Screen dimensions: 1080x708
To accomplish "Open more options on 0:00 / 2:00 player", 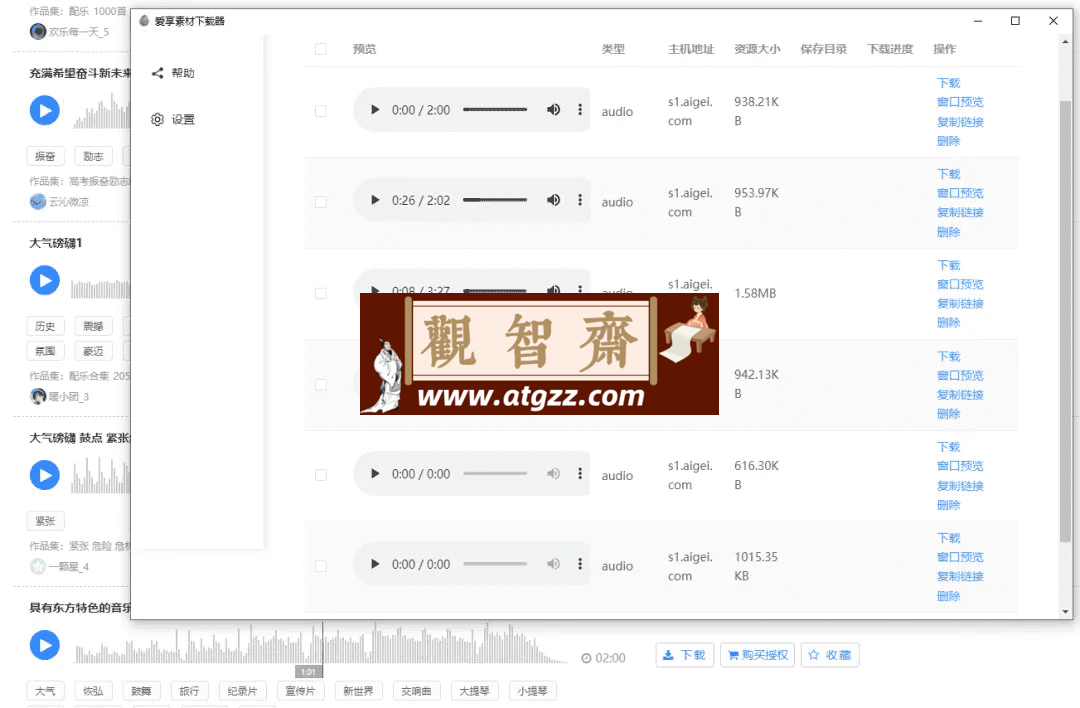I will pos(580,110).
